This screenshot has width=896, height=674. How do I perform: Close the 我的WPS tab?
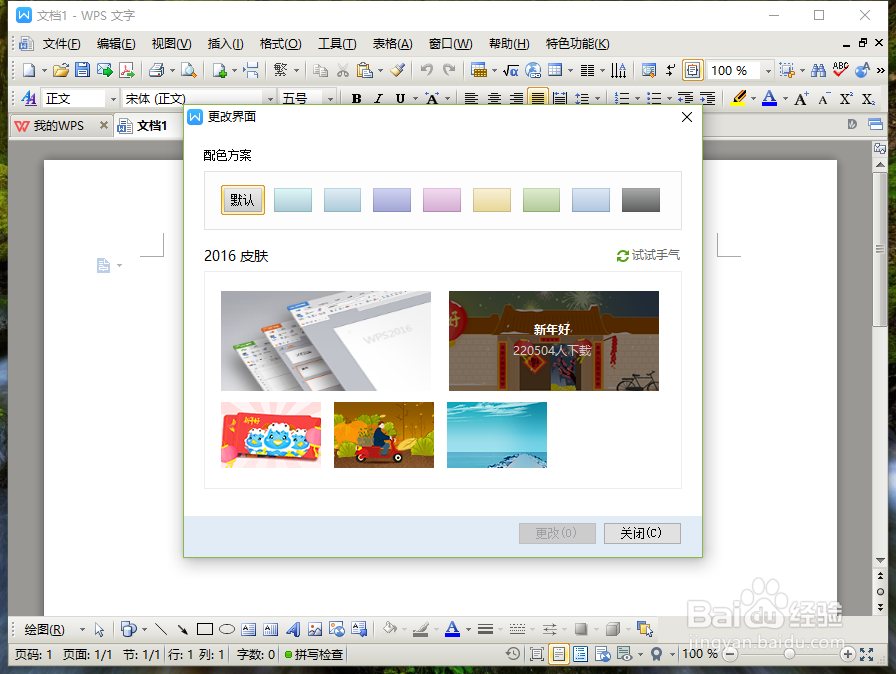(103, 125)
